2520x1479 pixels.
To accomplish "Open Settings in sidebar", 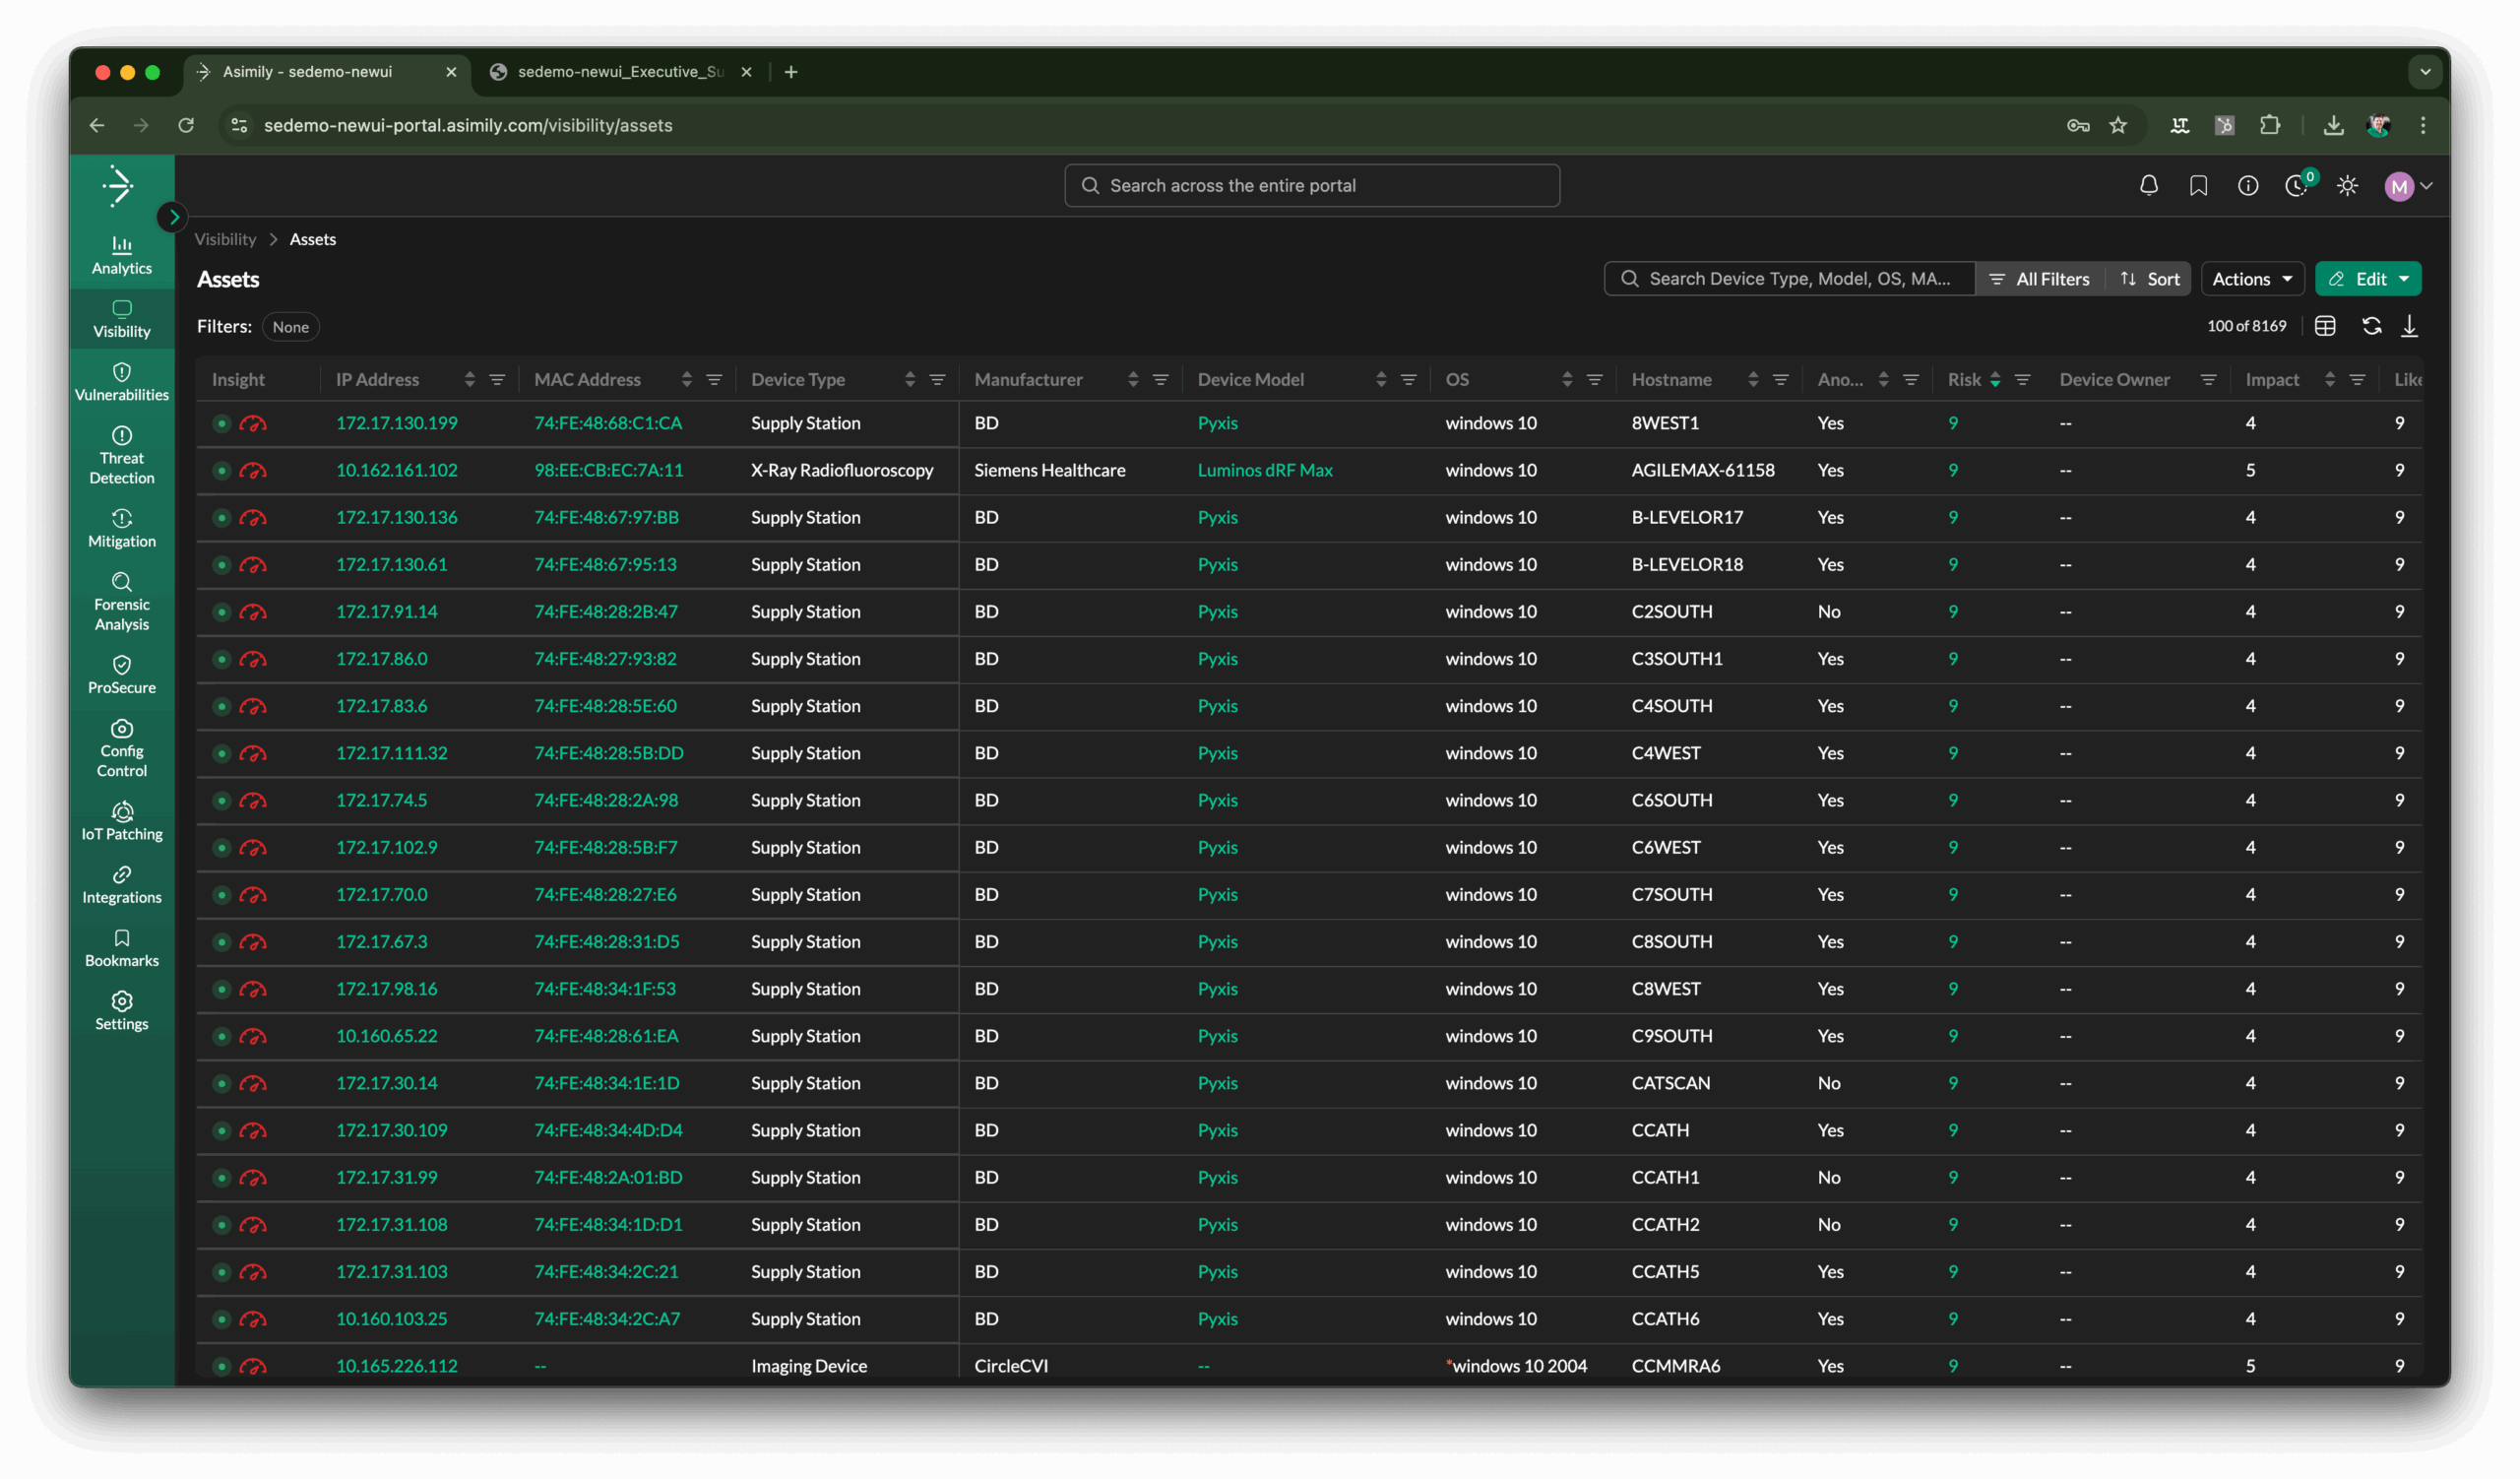I will pyautogui.click(x=122, y=1012).
